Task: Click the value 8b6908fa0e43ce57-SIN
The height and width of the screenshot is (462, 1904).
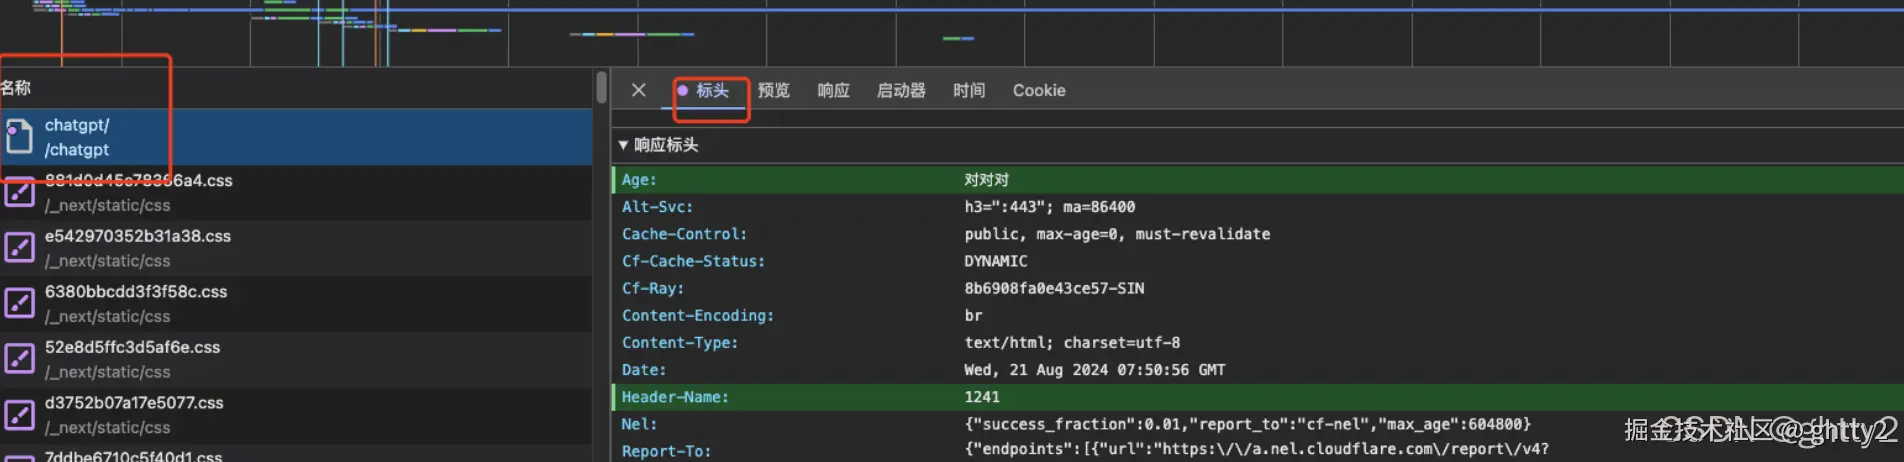Action: click(1054, 288)
